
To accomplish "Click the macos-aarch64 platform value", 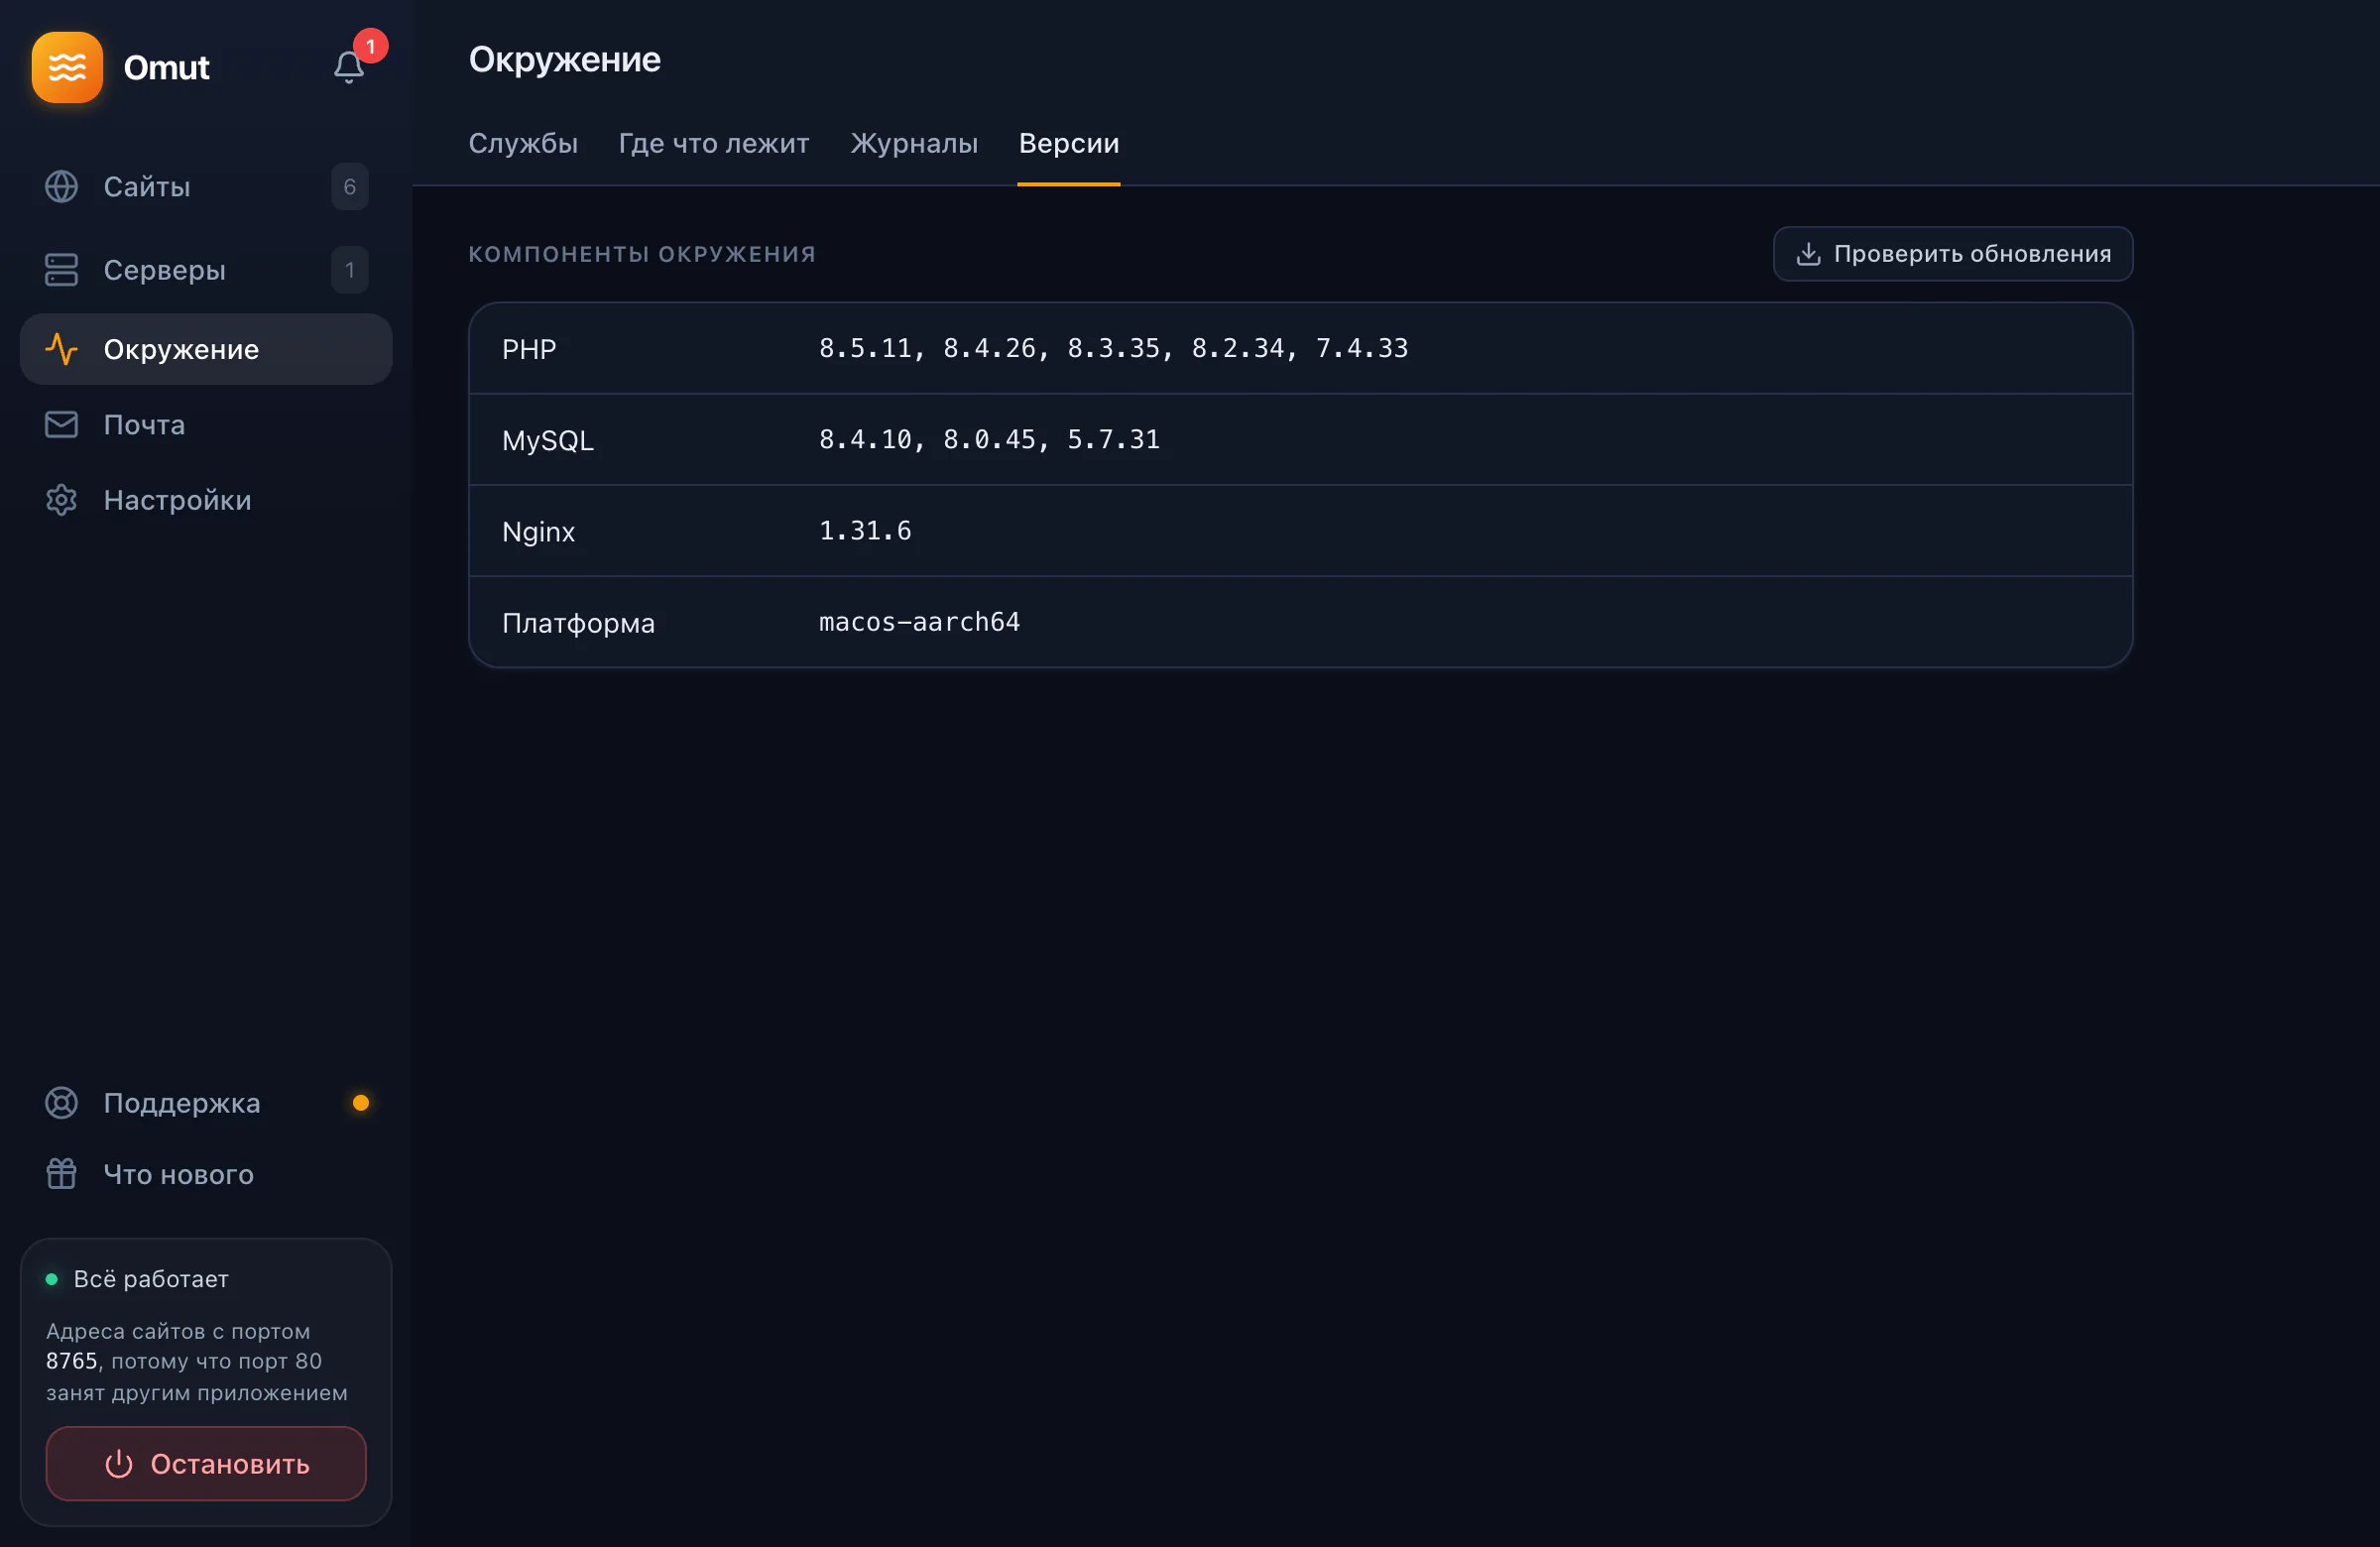I will 919,622.
